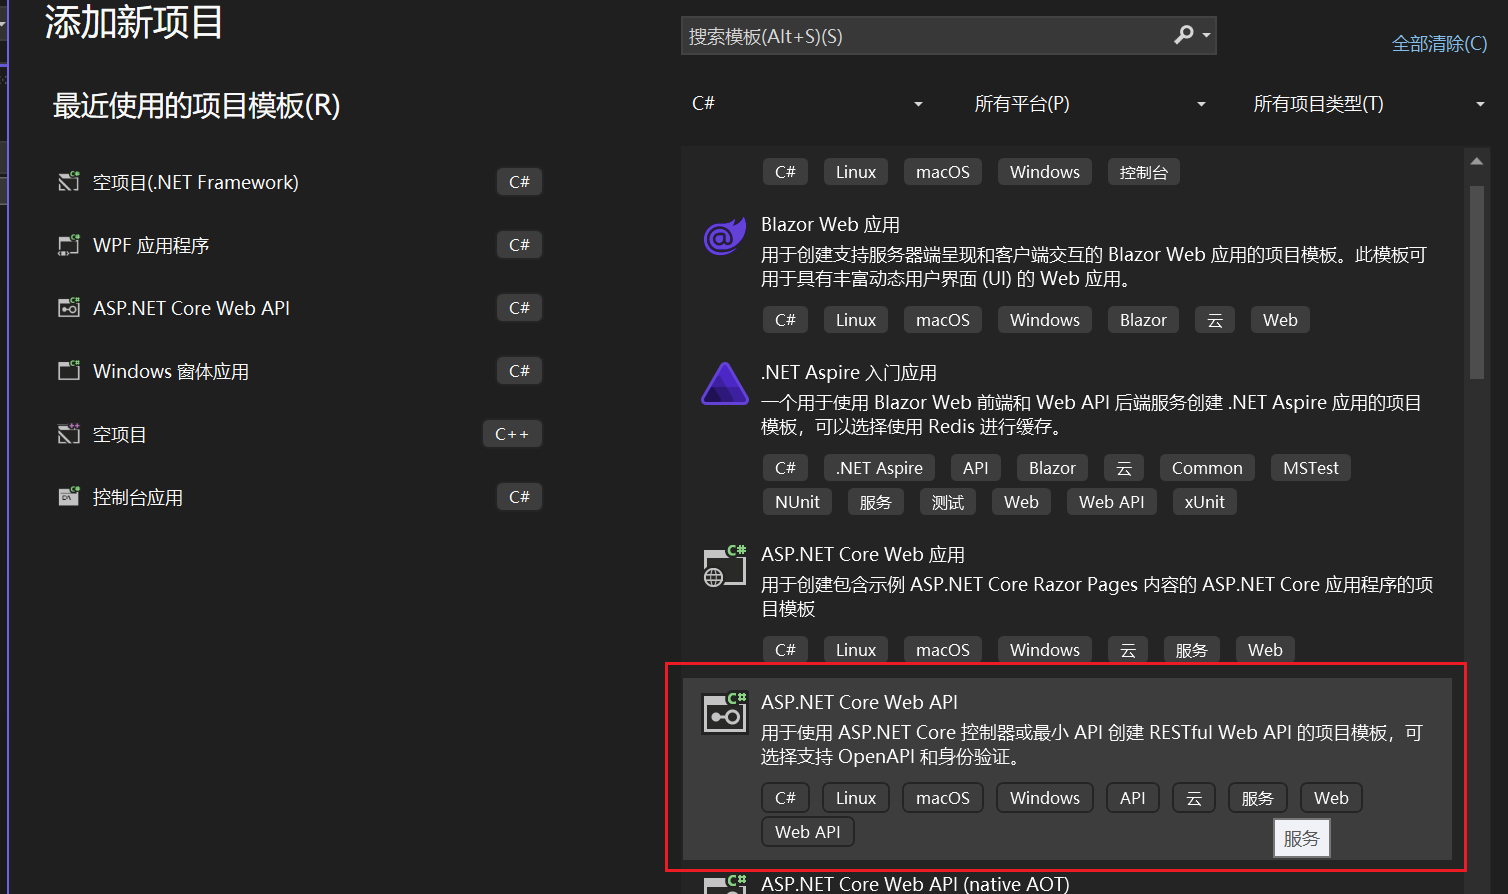Click the Blazor tag under Blazor Web 应用
The height and width of the screenshot is (894, 1508).
(x=1143, y=320)
